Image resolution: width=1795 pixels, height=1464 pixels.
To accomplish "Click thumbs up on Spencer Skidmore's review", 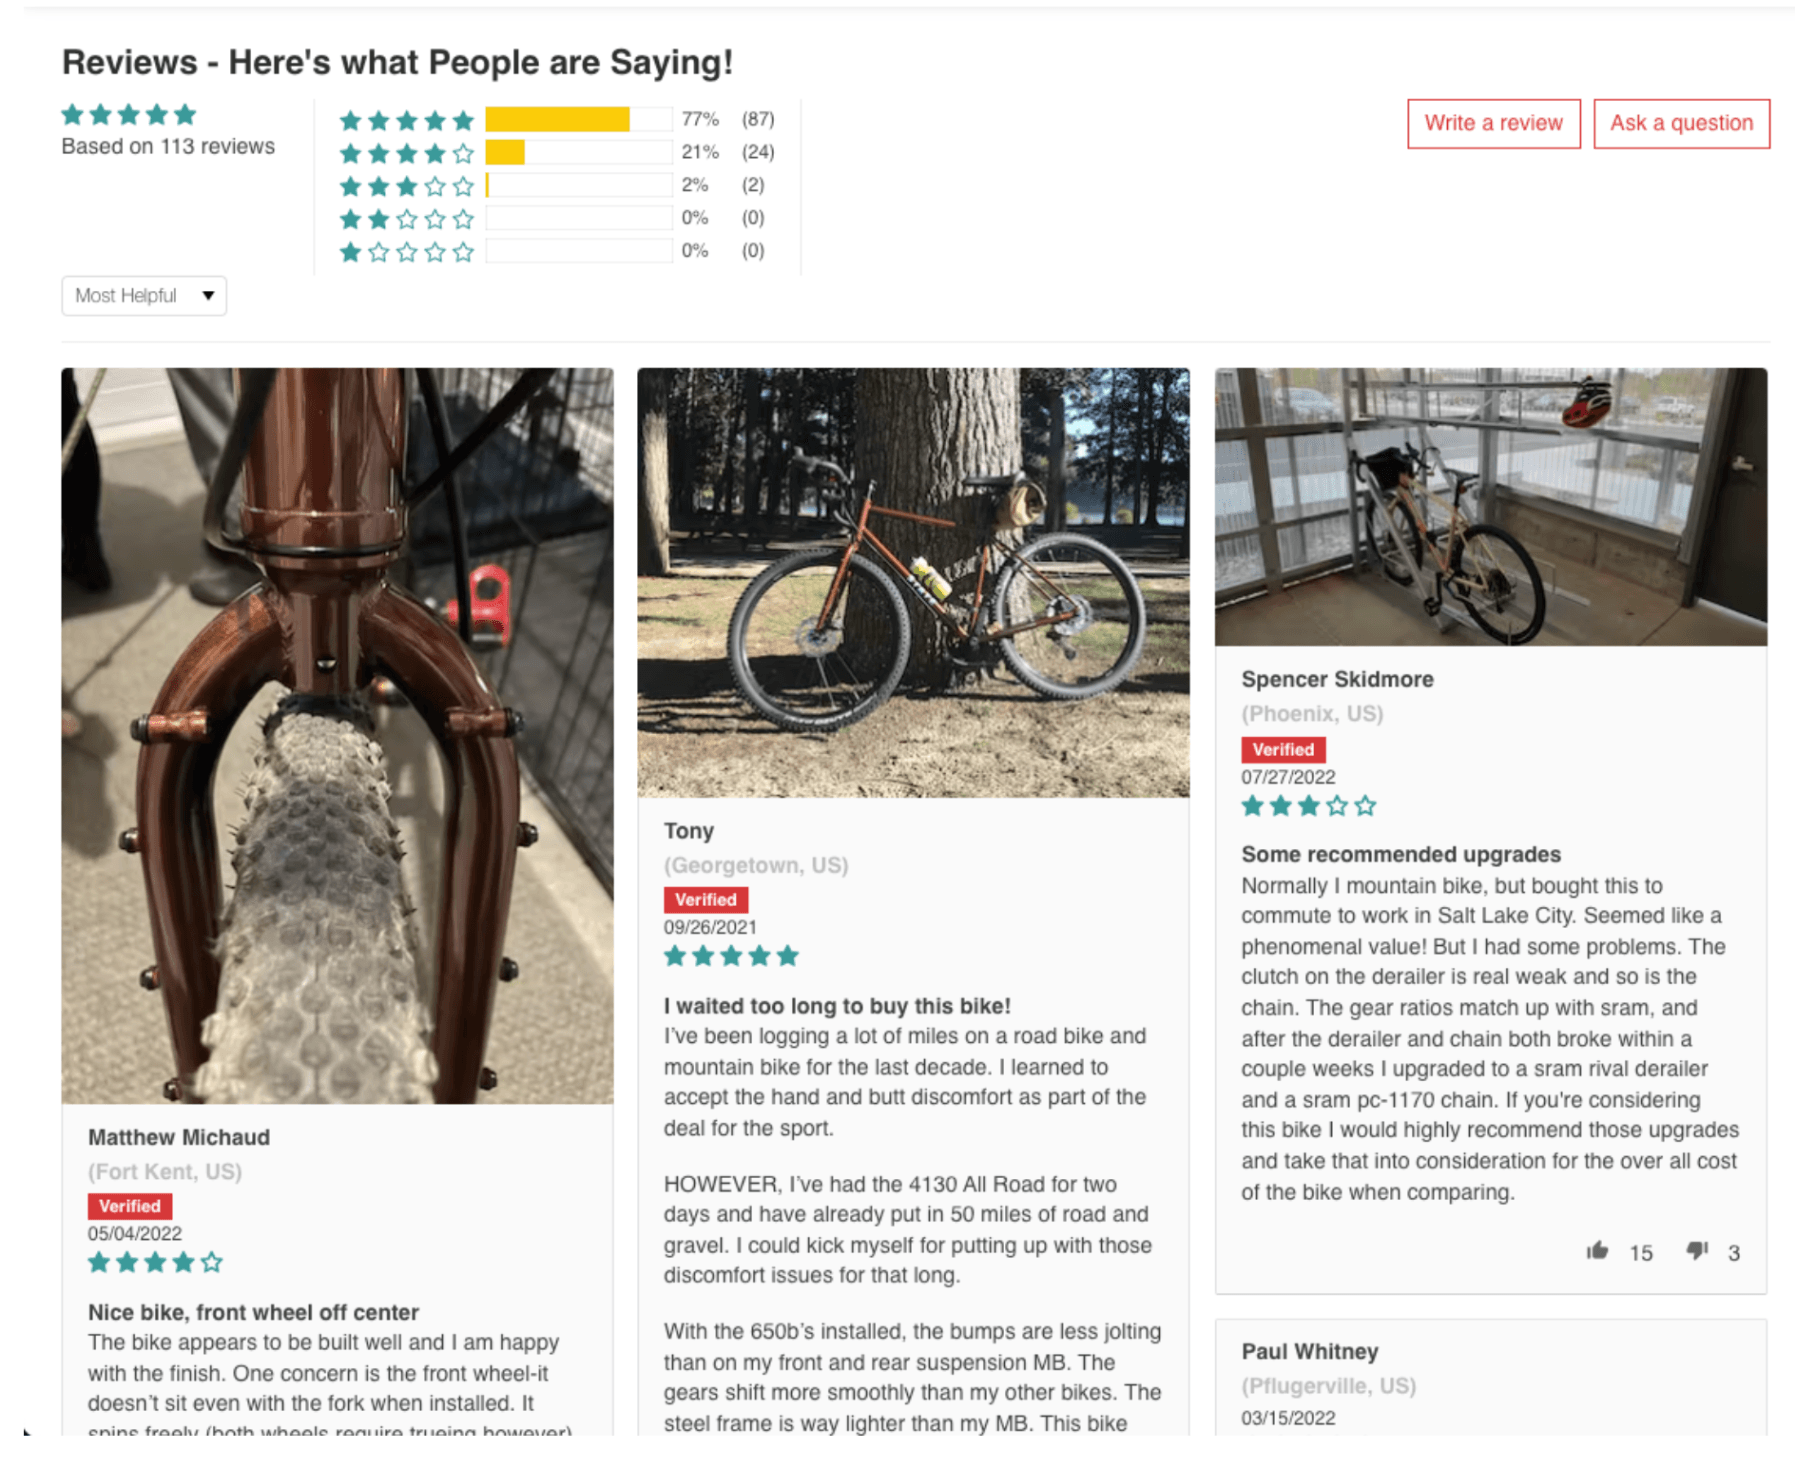I will coord(1597,1250).
